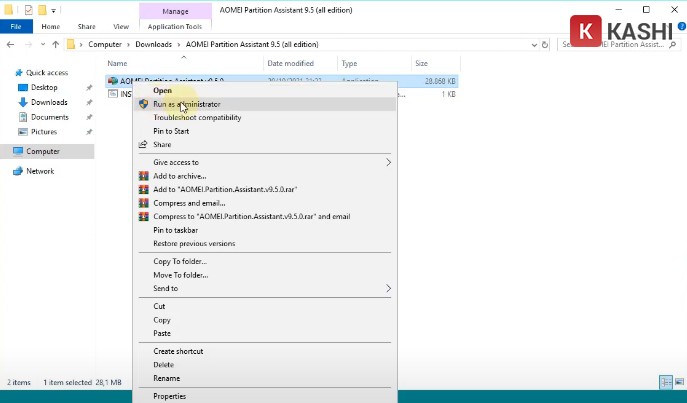Image resolution: width=687 pixels, height=403 pixels.
Task: Open the recent locations dropdown arrow
Action: tap(42, 44)
